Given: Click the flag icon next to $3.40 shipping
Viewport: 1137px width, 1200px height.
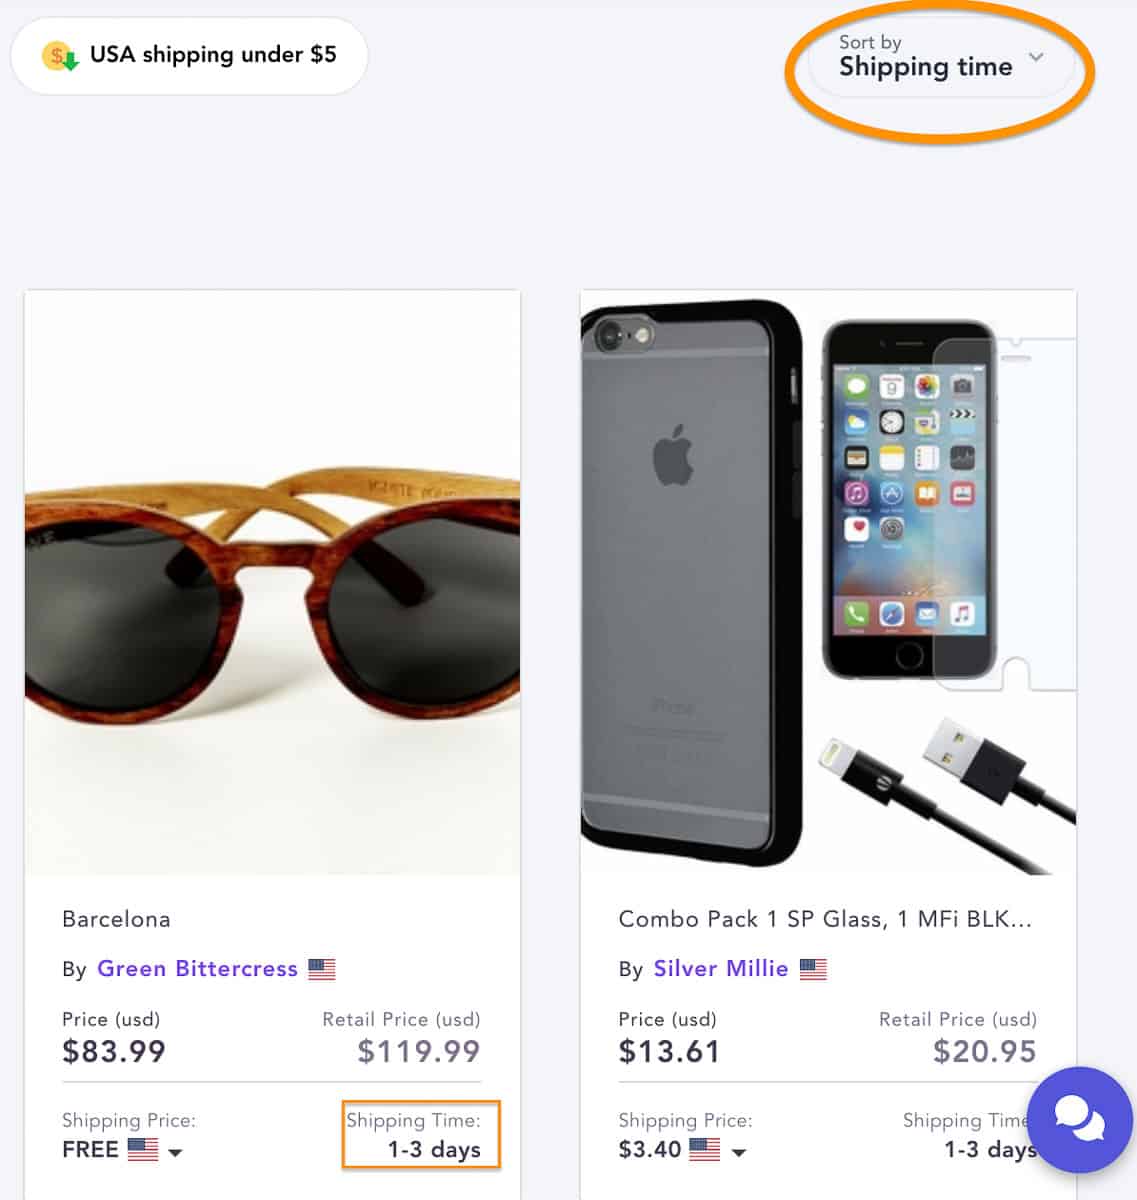Looking at the screenshot, I should click(703, 1149).
